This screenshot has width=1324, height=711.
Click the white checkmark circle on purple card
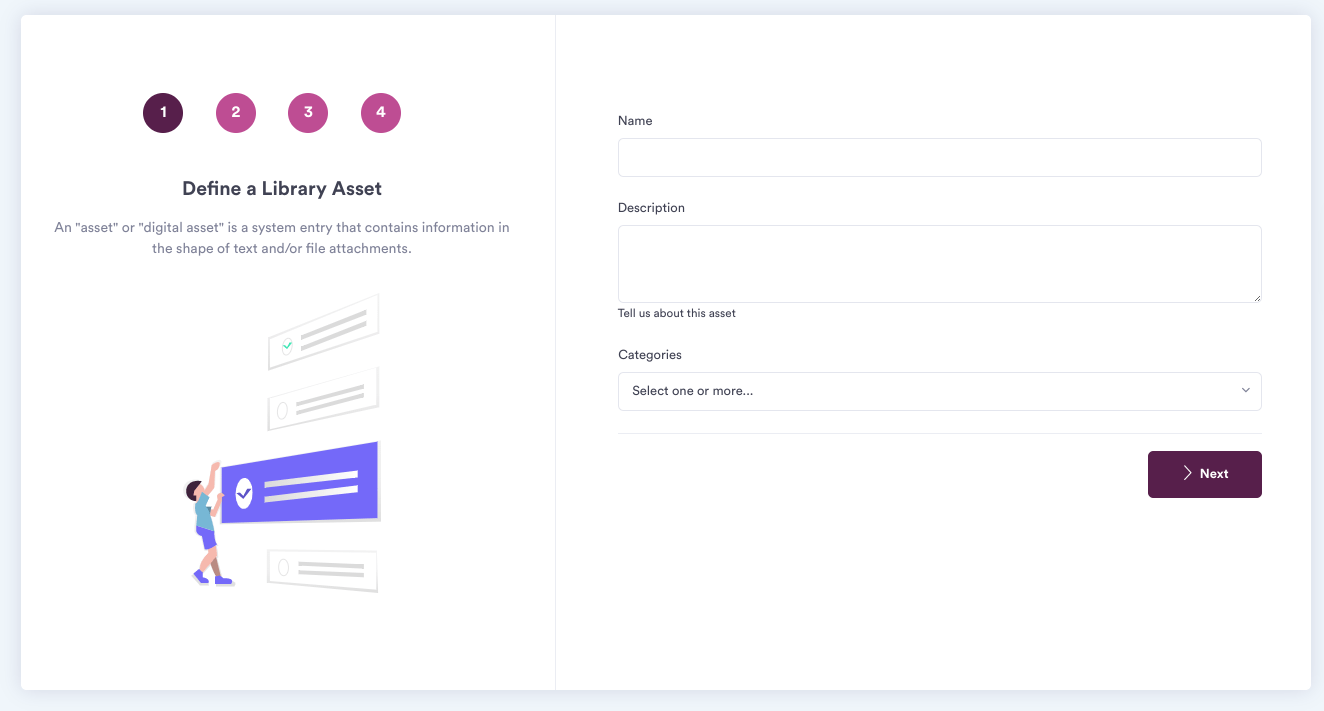click(244, 492)
